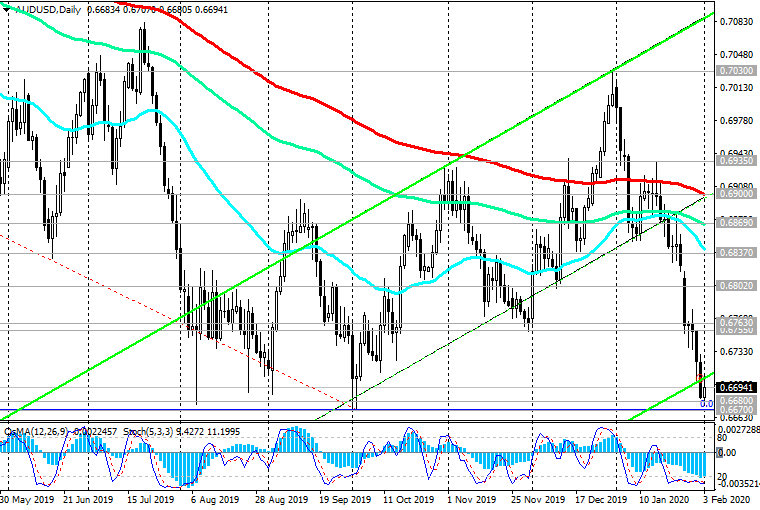Viewport: 760px width, 510px height.
Task: Click the 0.70480 price axis label
Action: pyautogui.click(x=736, y=55)
